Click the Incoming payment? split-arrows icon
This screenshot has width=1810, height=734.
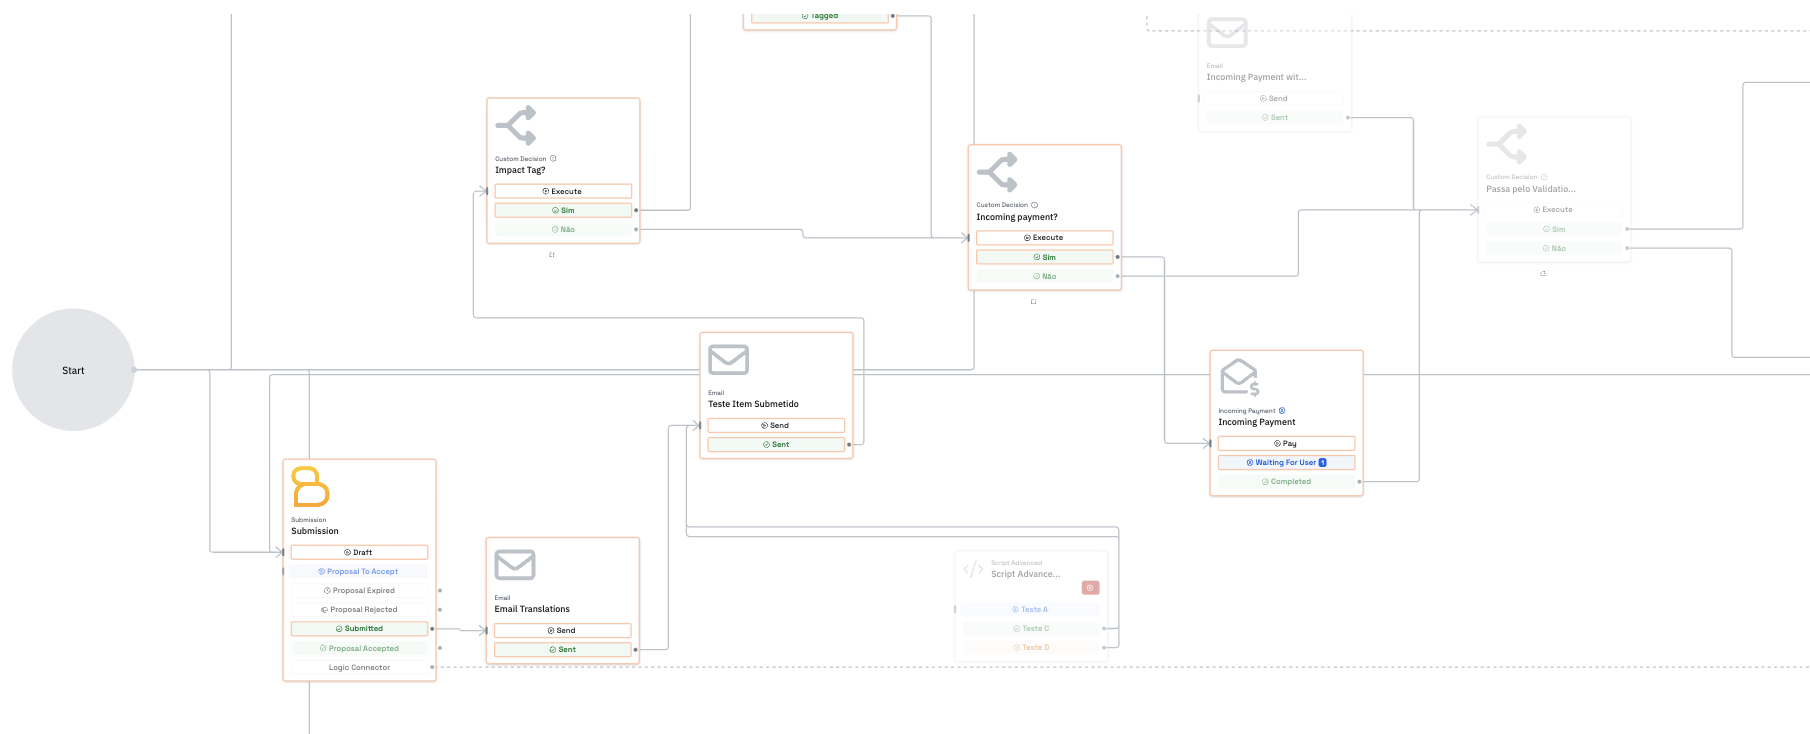click(997, 172)
